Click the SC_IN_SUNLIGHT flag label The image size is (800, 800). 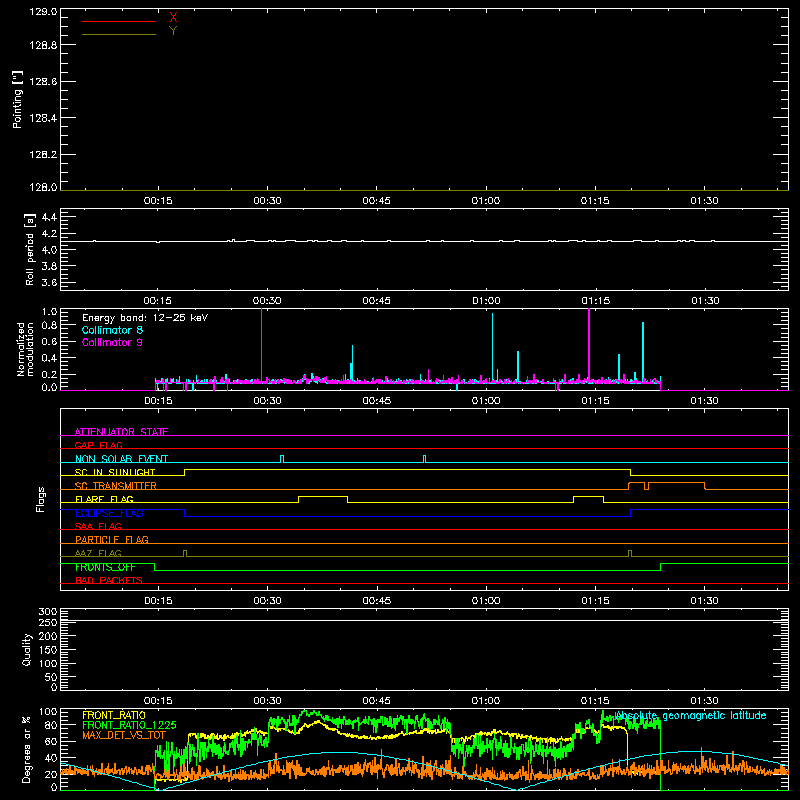pos(115,472)
